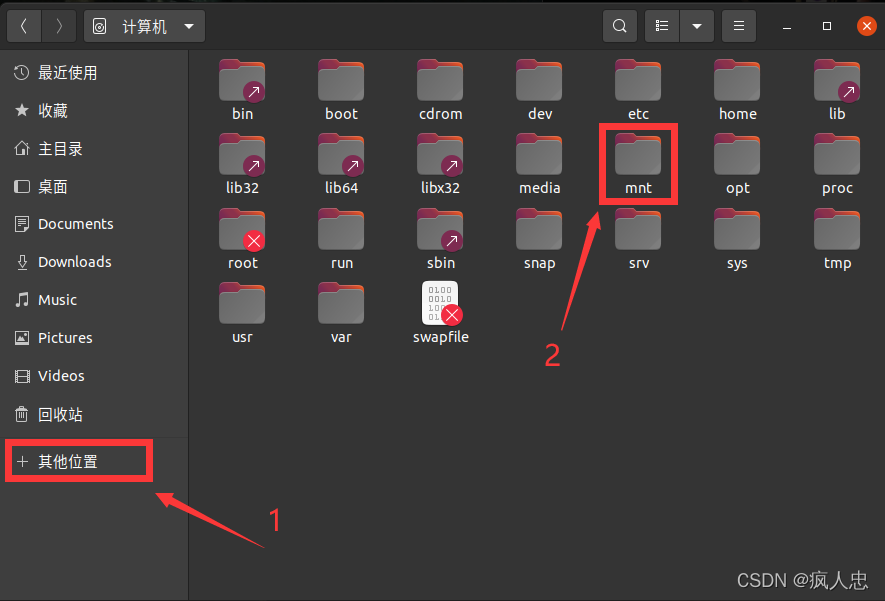Open Videos in the sidebar
This screenshot has height=601, width=885.
(94, 376)
